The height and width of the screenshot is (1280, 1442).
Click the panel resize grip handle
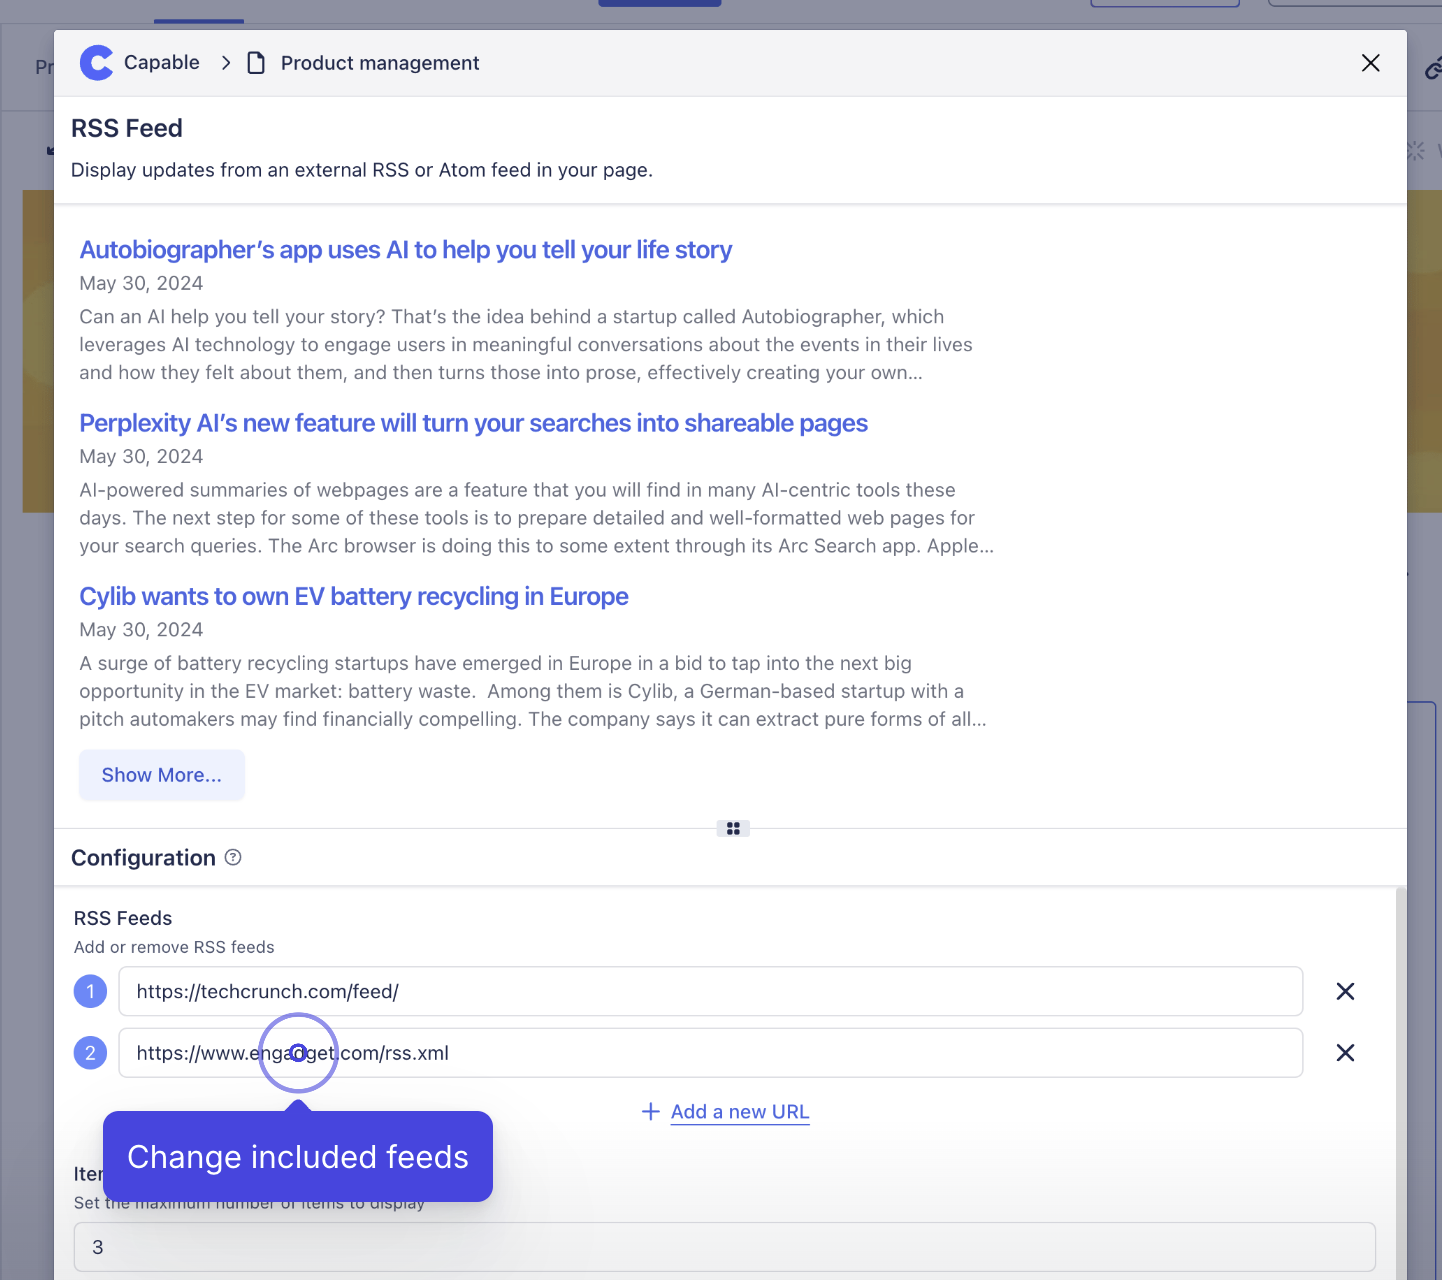click(x=733, y=828)
